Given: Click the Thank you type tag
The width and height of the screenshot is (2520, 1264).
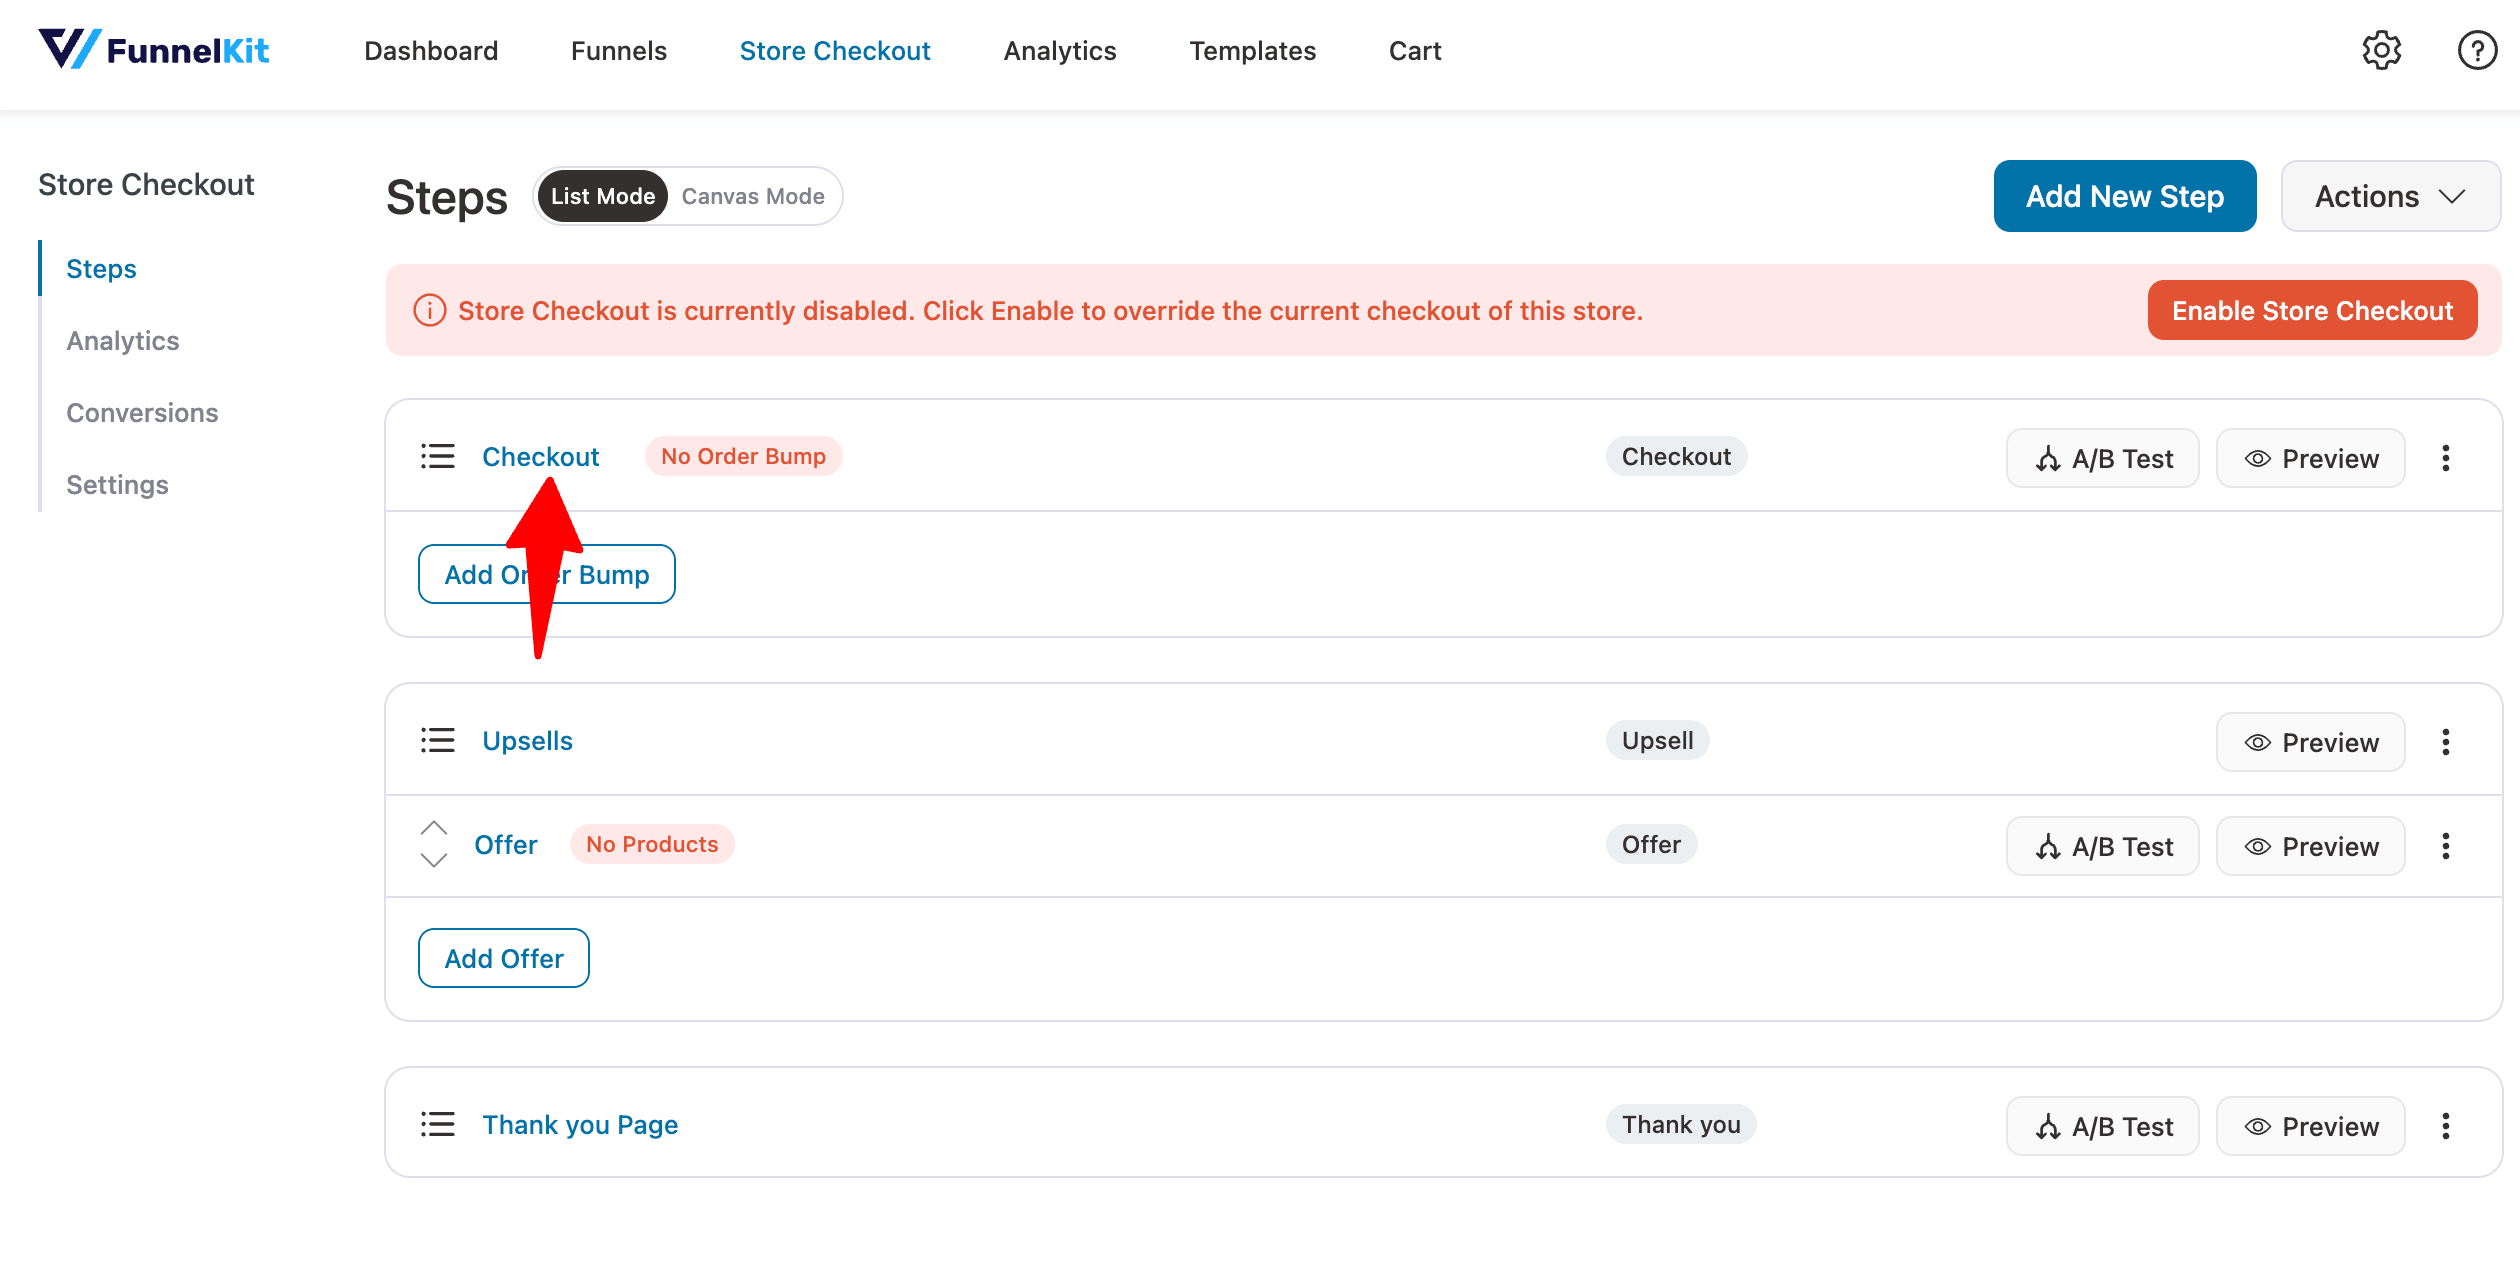Looking at the screenshot, I should point(1681,1124).
